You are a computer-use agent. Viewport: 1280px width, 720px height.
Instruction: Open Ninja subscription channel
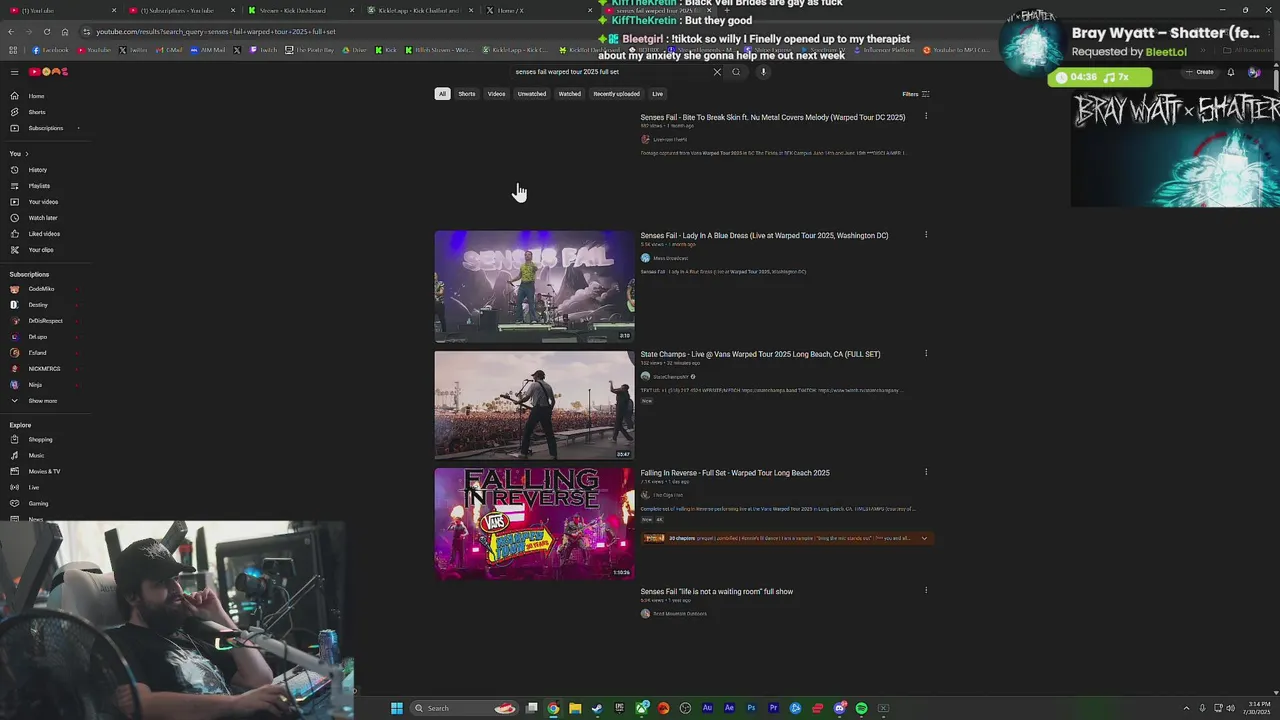(x=45, y=385)
